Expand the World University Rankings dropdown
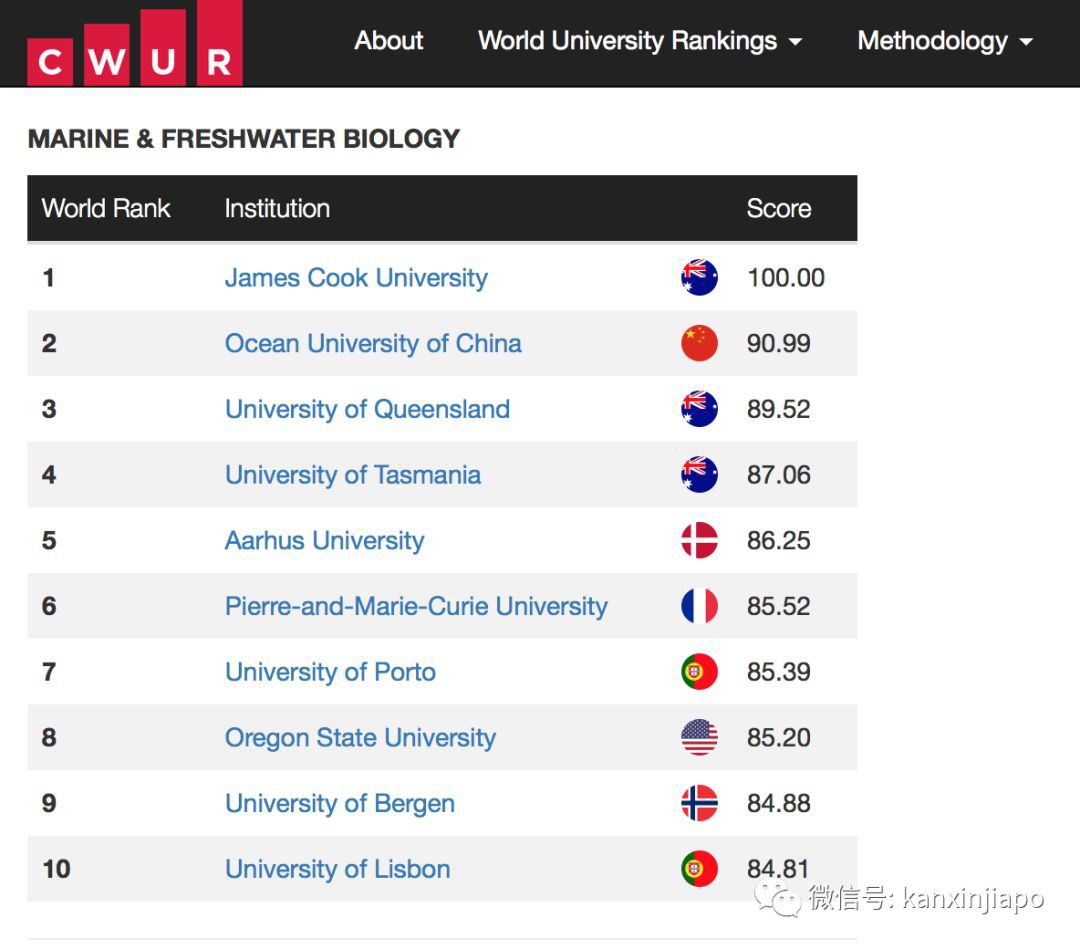This screenshot has height=949, width=1080. 640,41
